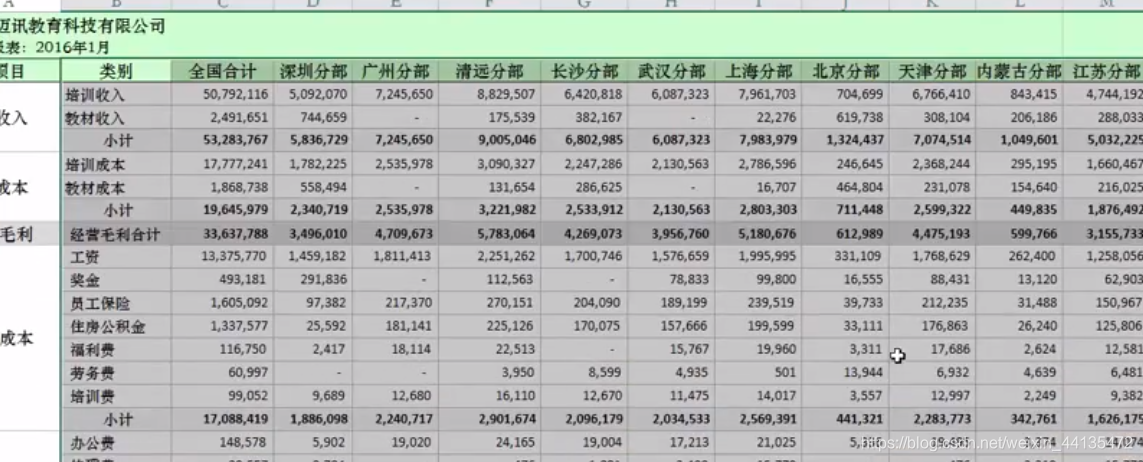Click the cell with value 3,090,327
Image resolution: width=1143 pixels, height=462 pixels.
coord(489,165)
